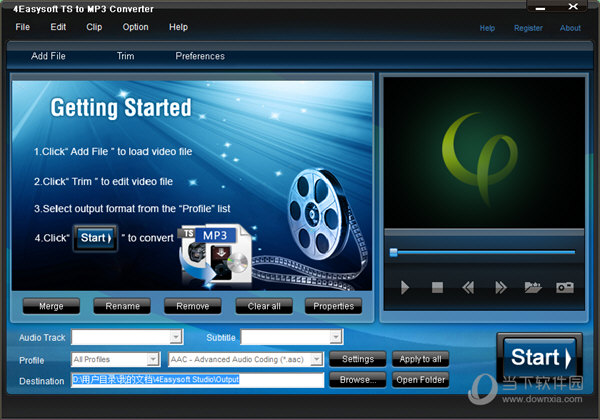The height and width of the screenshot is (420, 600).
Task: Click the Properties button
Action: (x=333, y=306)
